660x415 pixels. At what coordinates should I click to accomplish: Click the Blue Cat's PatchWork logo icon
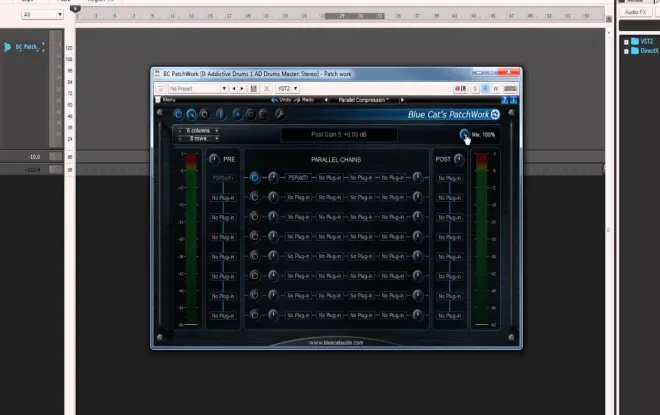tap(495, 114)
